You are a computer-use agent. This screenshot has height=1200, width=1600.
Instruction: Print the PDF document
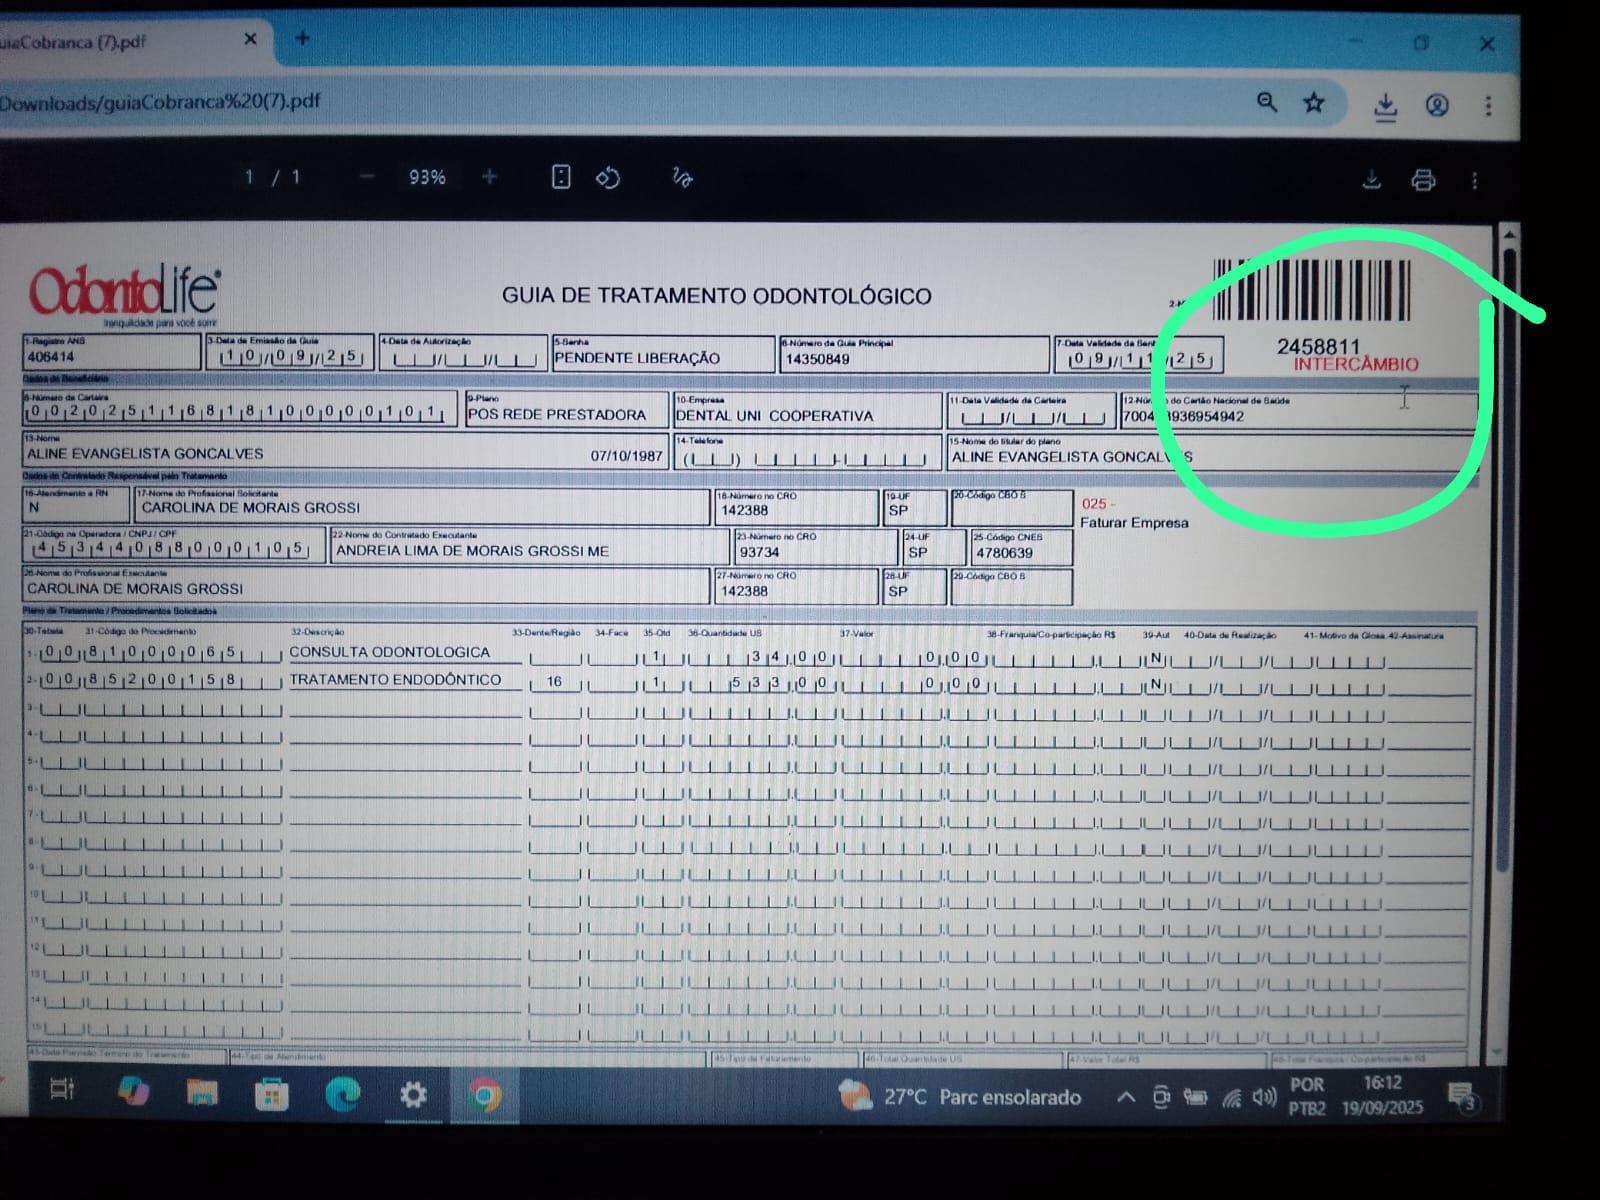click(x=1423, y=180)
